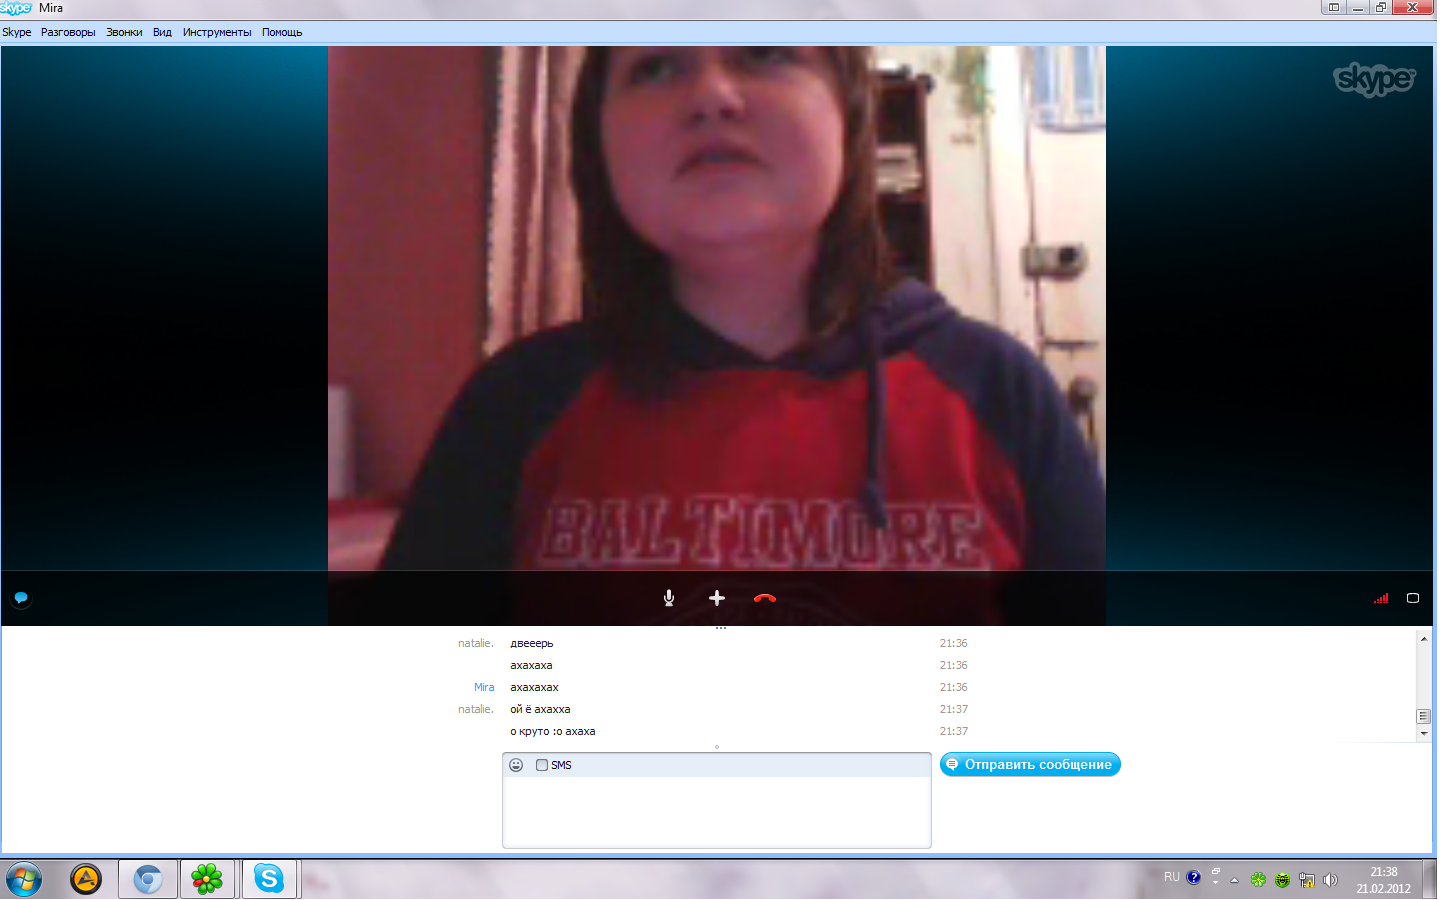Enable the SMS checkbox
This screenshot has height=900, width=1440.
[542, 765]
